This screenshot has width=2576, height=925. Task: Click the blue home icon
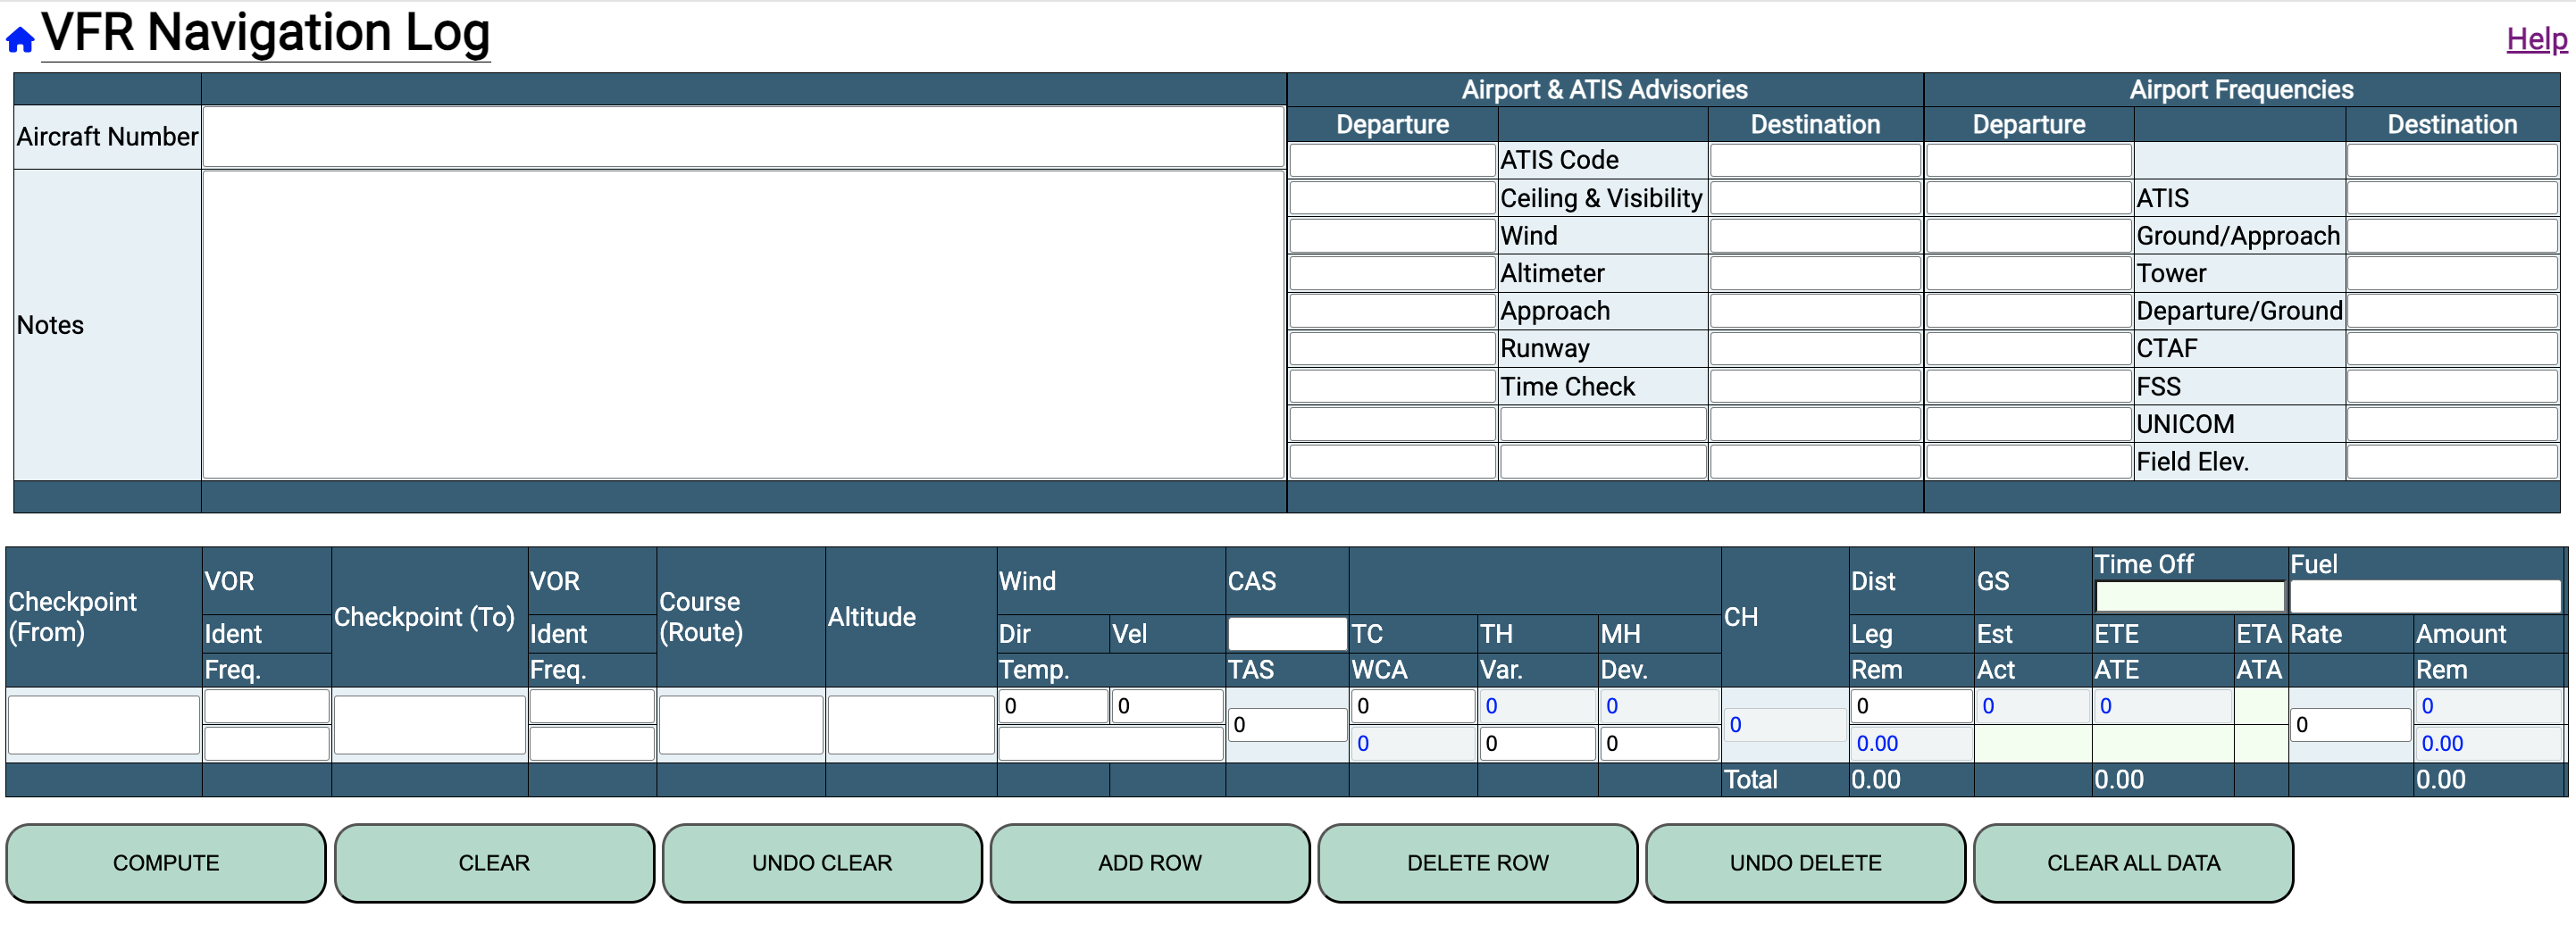pos(20,40)
